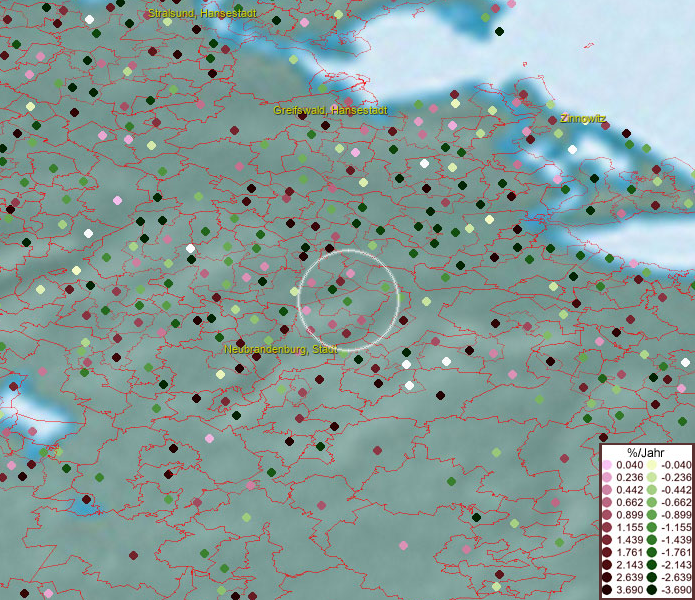Choose the -1.761 legend color swatch
Viewport: 695px width, 600px height.
coord(651,551)
